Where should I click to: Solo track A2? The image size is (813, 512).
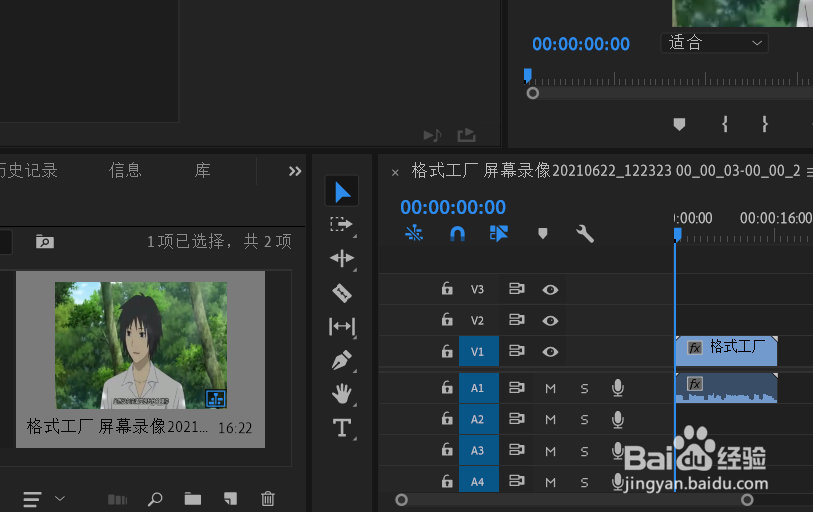click(584, 420)
